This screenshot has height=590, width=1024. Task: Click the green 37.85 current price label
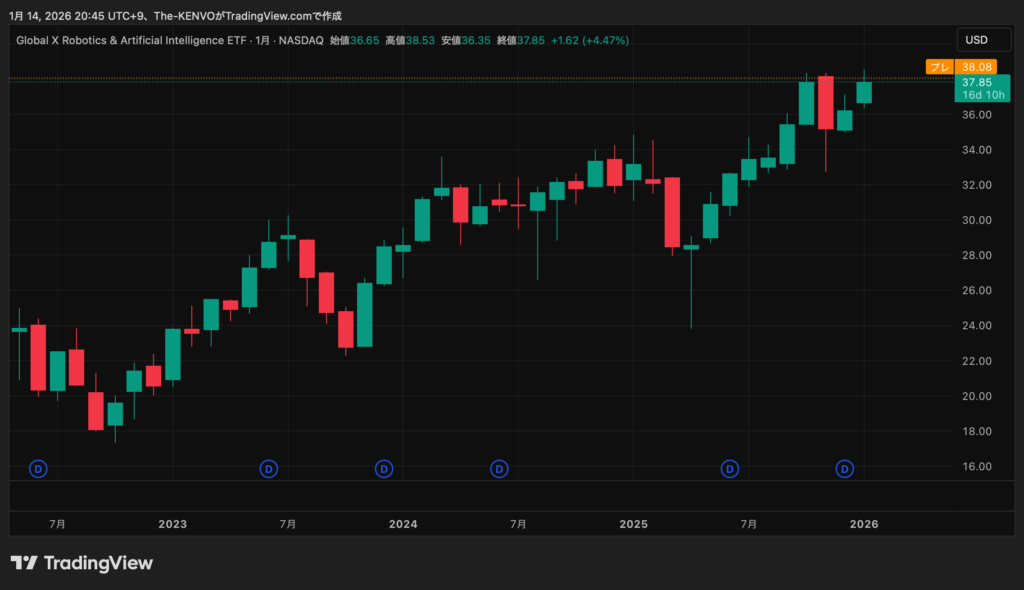976,88
